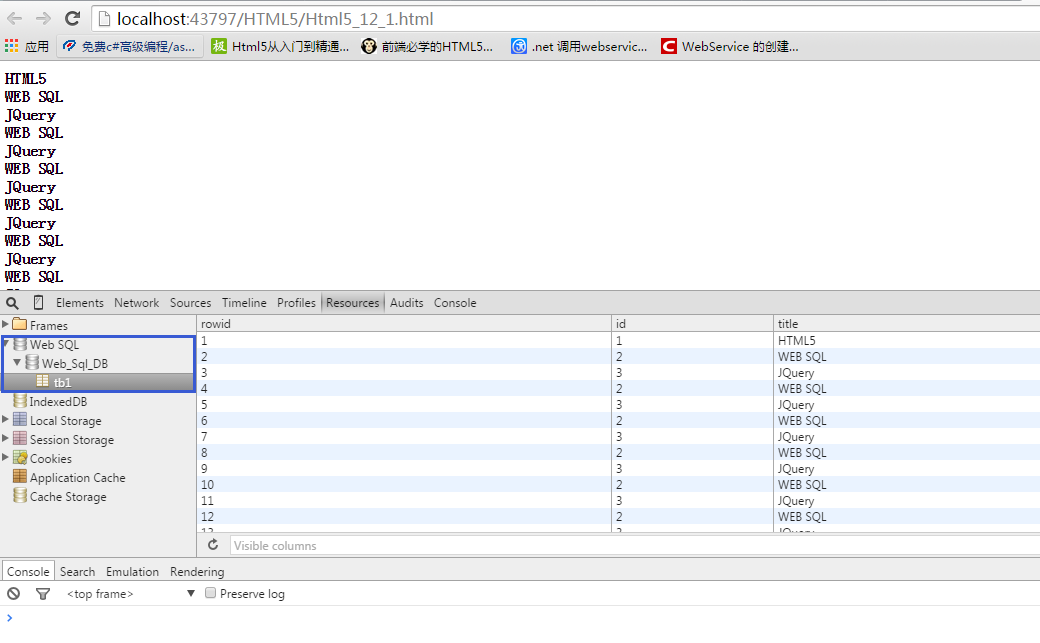Open the top Console tab
The image size is (1040, 643).
(455, 303)
